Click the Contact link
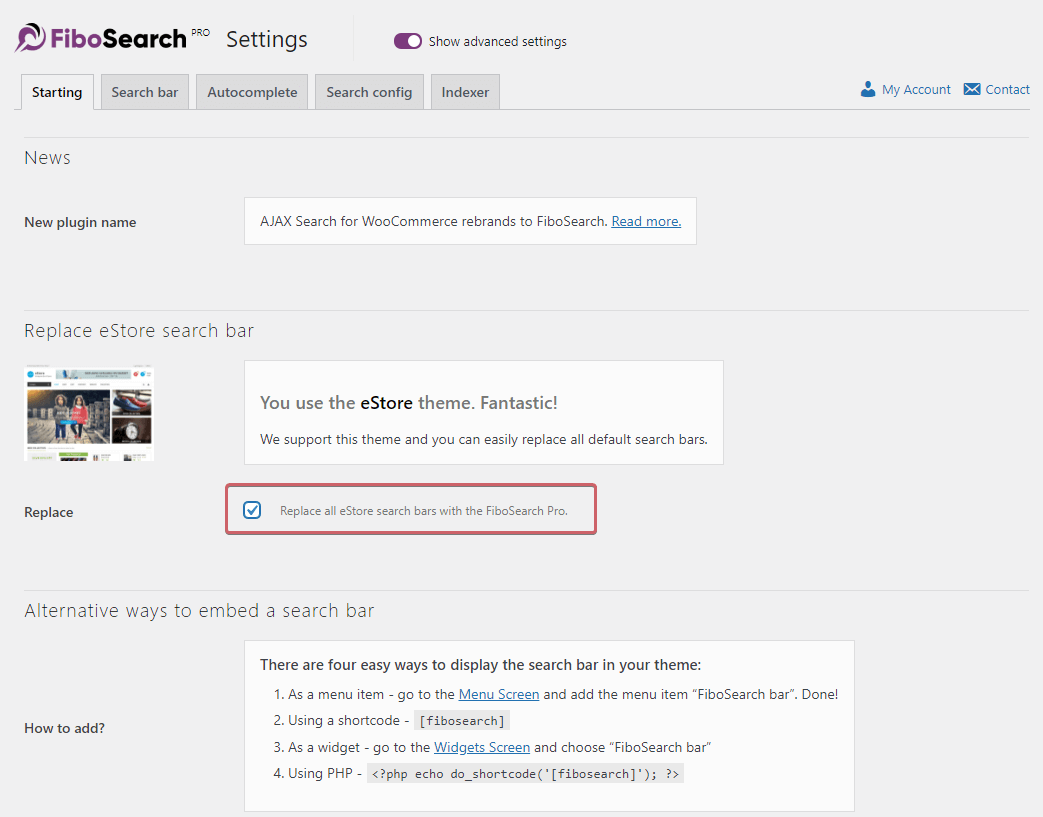Viewport: 1043px width, 817px height. point(1007,89)
